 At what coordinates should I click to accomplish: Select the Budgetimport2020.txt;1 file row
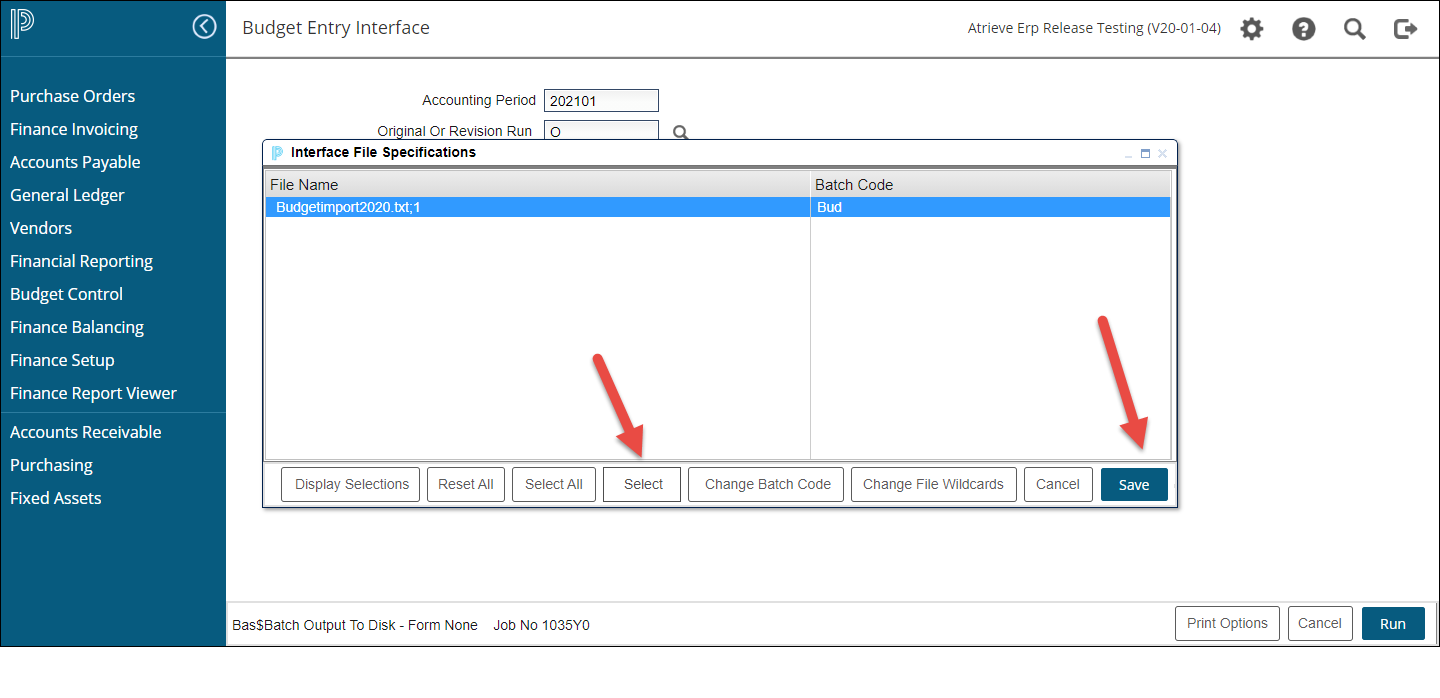tap(537, 207)
